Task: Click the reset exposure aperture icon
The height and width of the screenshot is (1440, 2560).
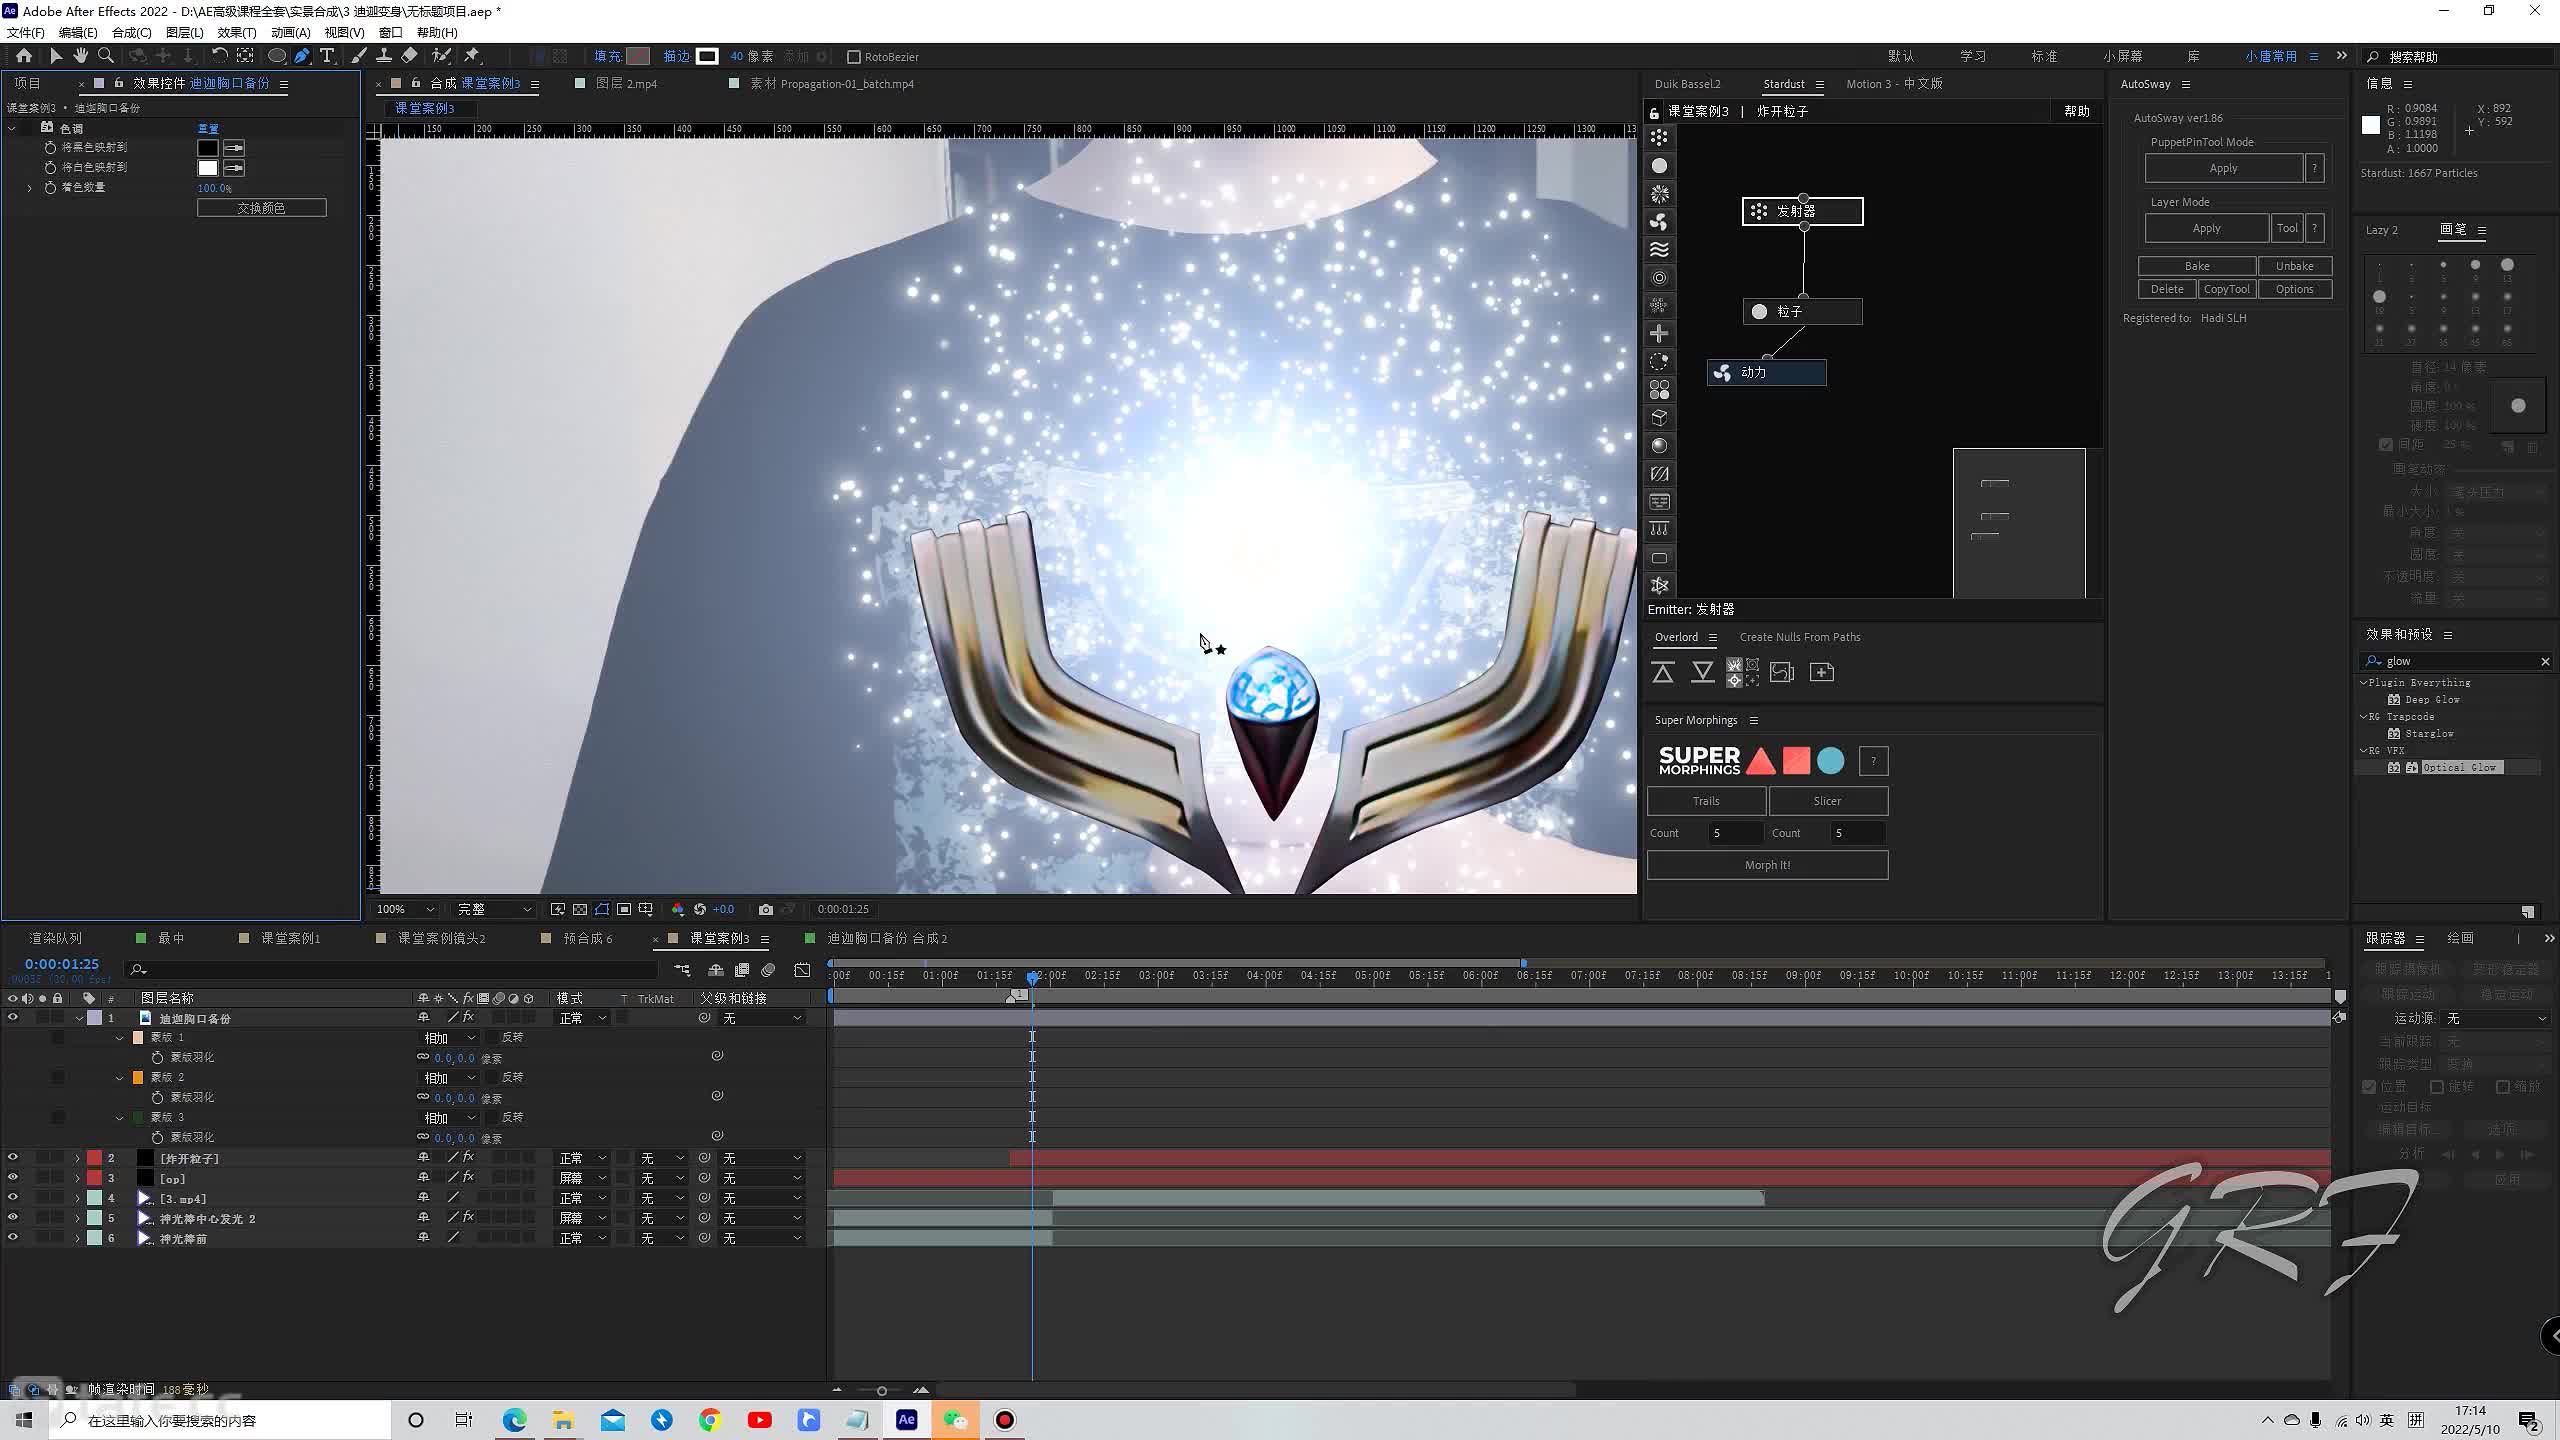Action: [700, 909]
